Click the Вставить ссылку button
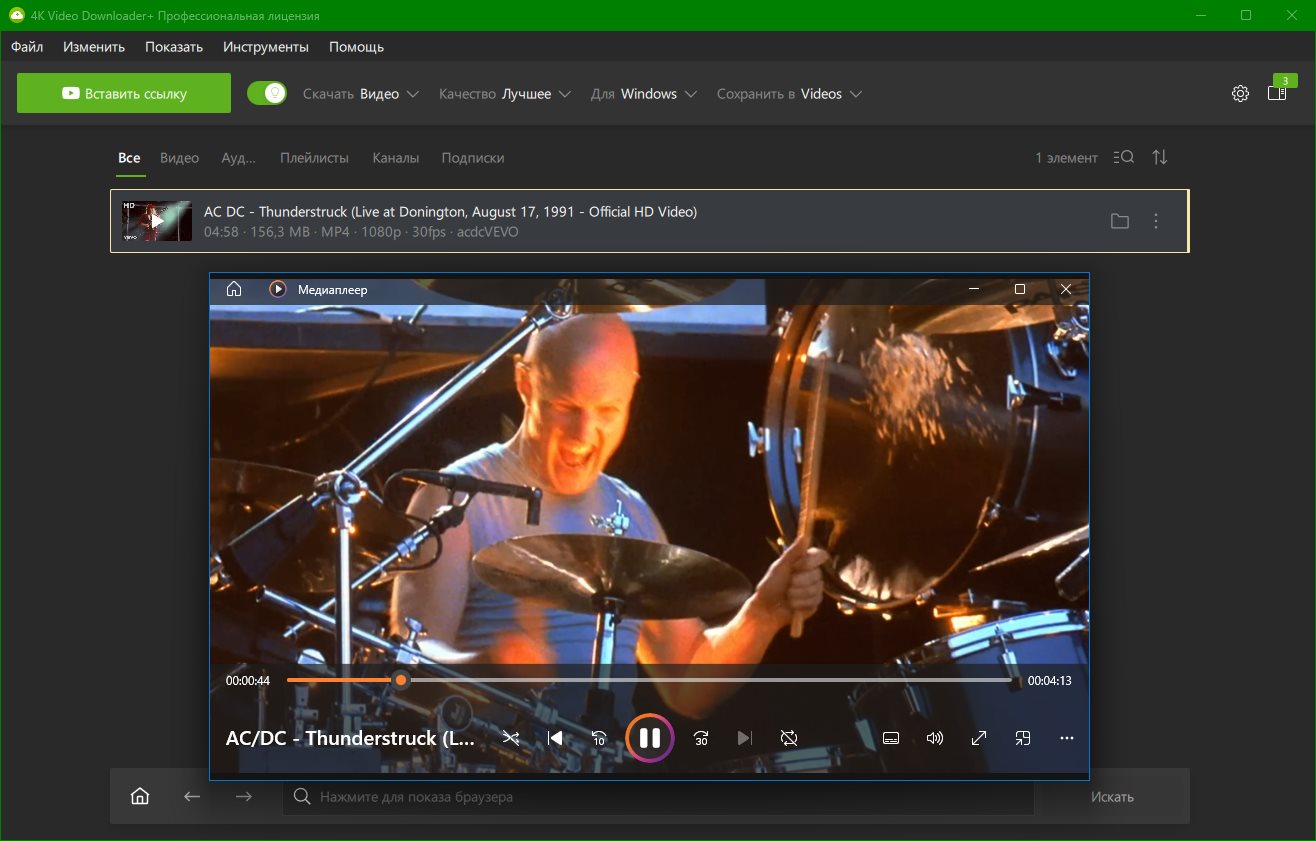Viewport: 1316px width, 841px height. (124, 94)
